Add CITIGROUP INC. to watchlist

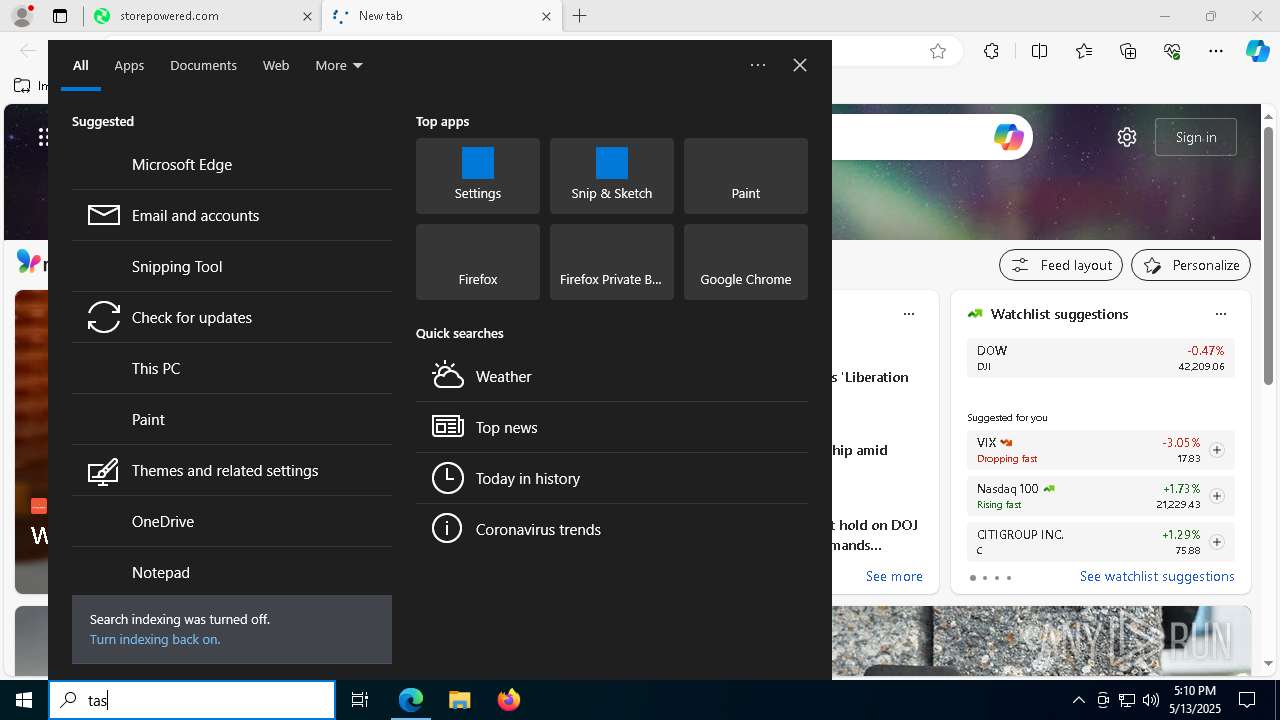point(1217,542)
